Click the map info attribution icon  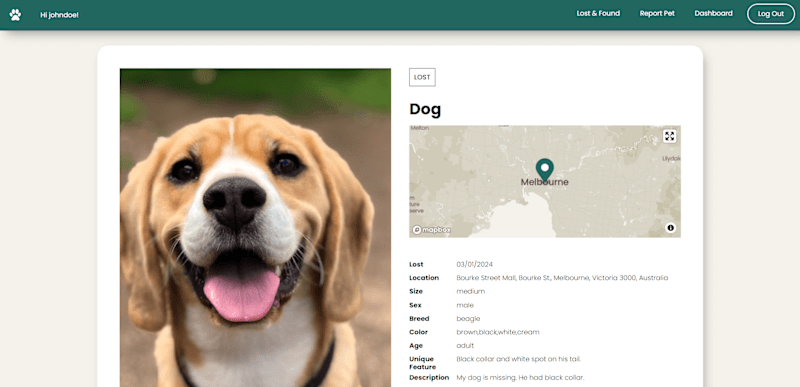click(670, 228)
